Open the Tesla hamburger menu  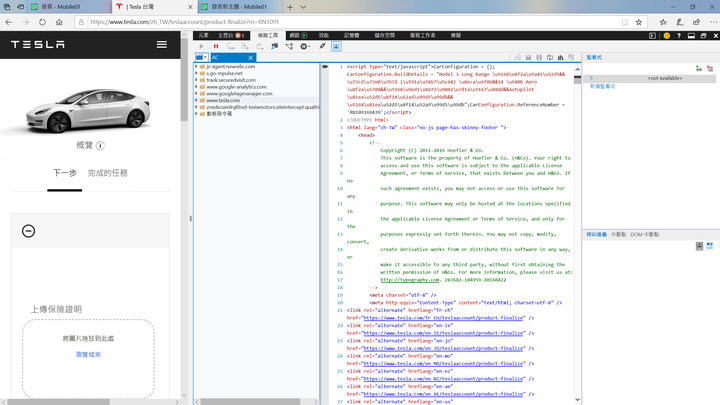(x=162, y=45)
